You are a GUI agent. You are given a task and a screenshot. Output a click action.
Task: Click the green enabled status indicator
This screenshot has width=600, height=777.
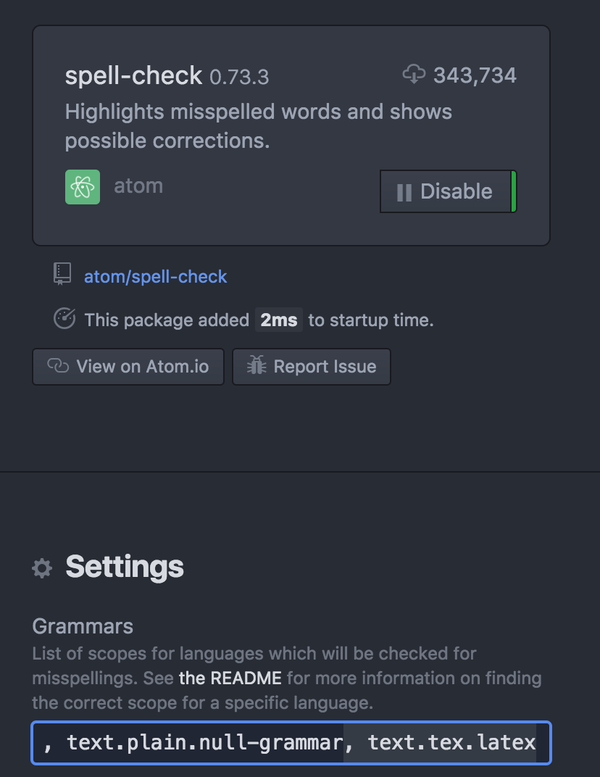tap(514, 191)
